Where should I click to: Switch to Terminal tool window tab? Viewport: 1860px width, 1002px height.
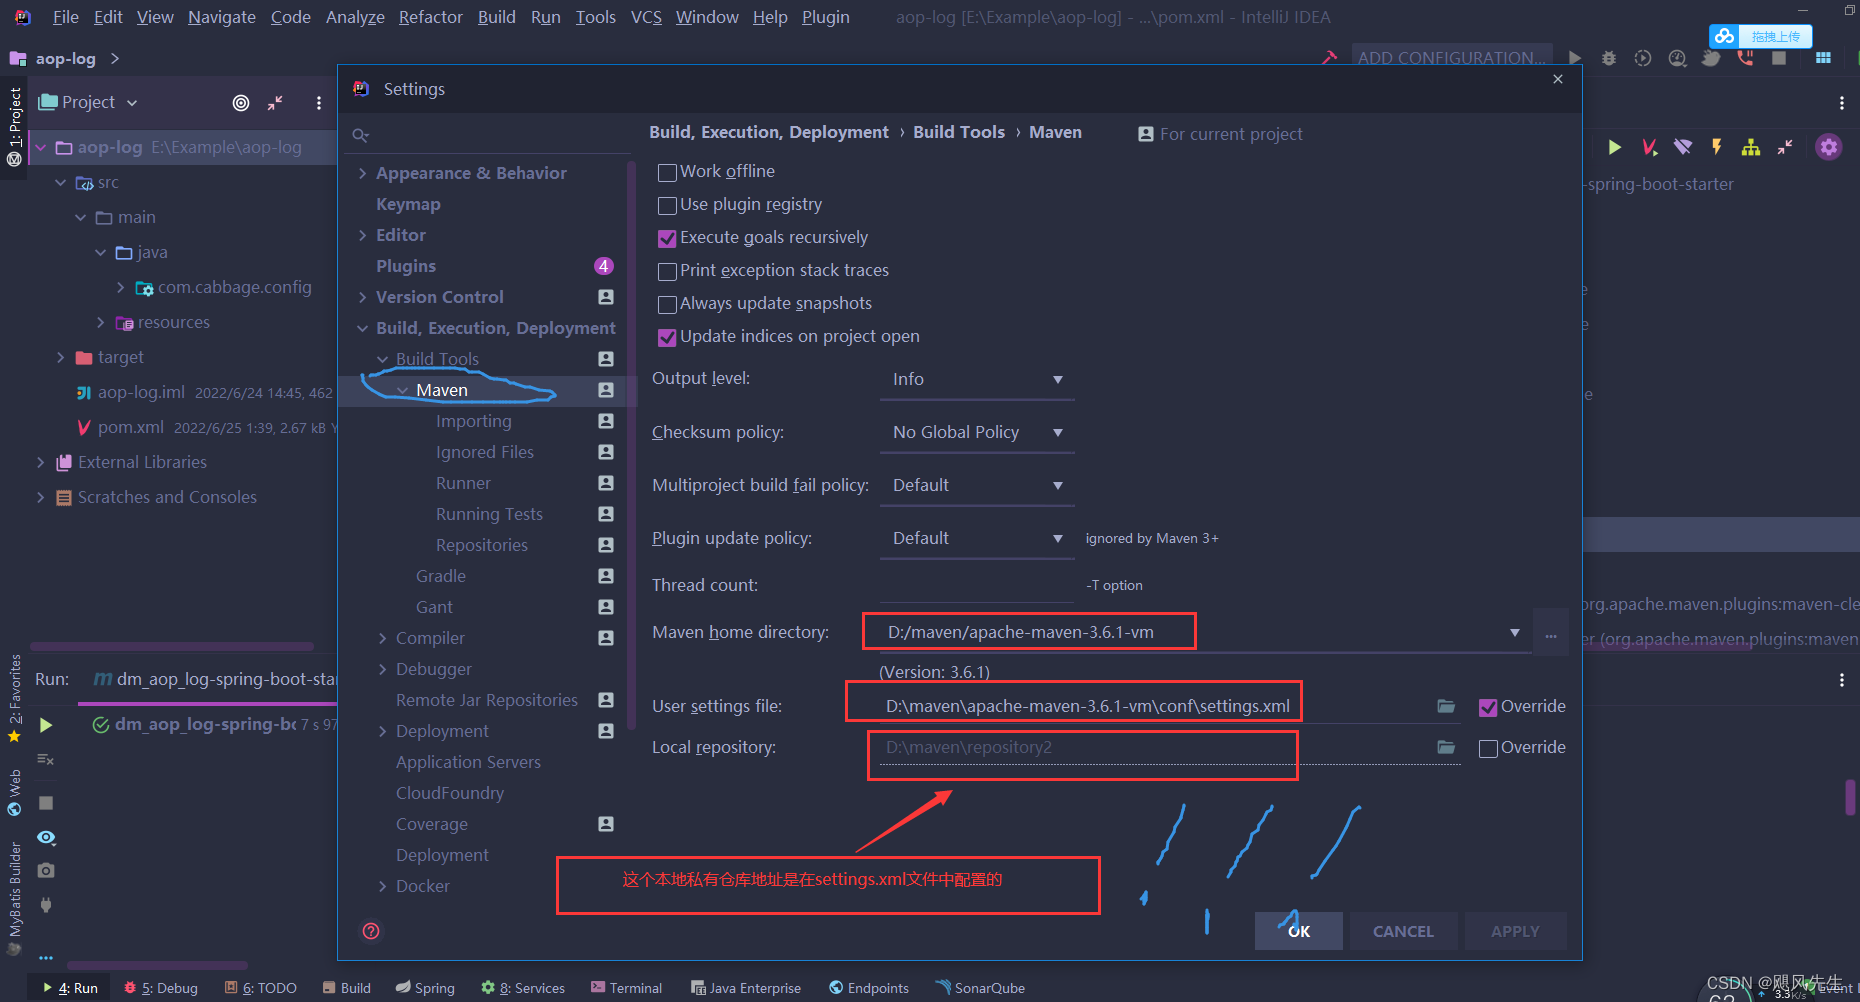[x=626, y=988]
